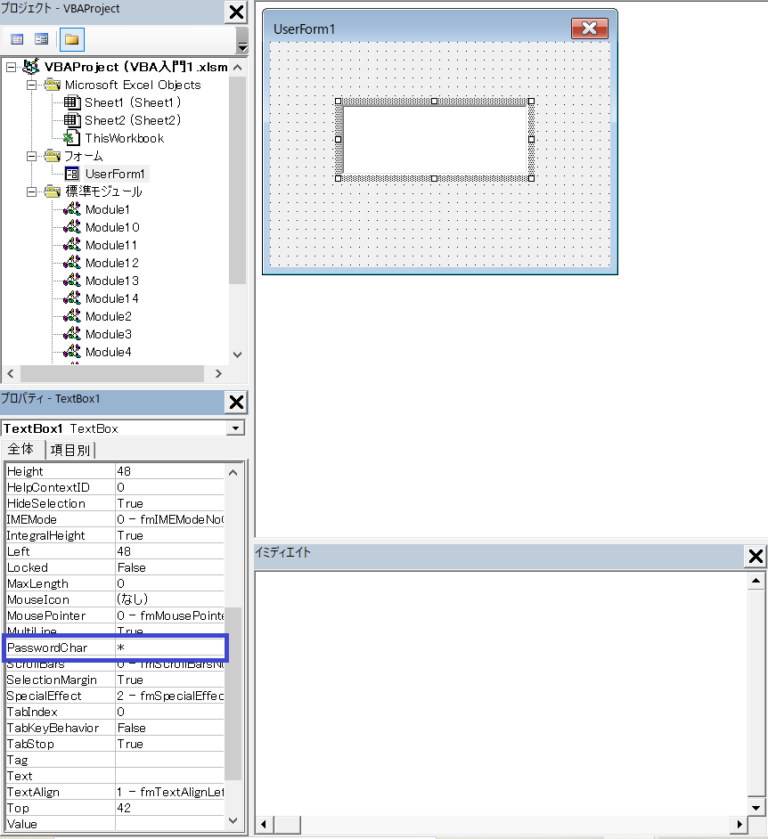
Task: Click the Text property value field
Action: click(170, 776)
